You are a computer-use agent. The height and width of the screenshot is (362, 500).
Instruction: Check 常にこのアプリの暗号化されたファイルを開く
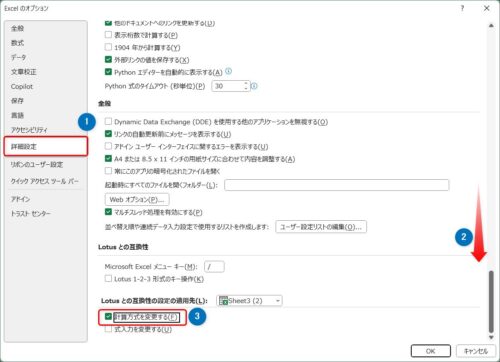click(x=108, y=171)
